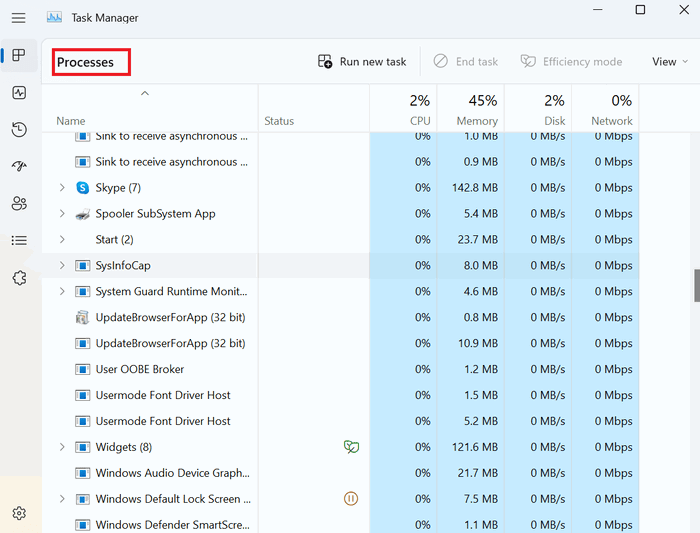
Task: Click the Windows Audio Device Graph icon
Action: tap(83, 473)
